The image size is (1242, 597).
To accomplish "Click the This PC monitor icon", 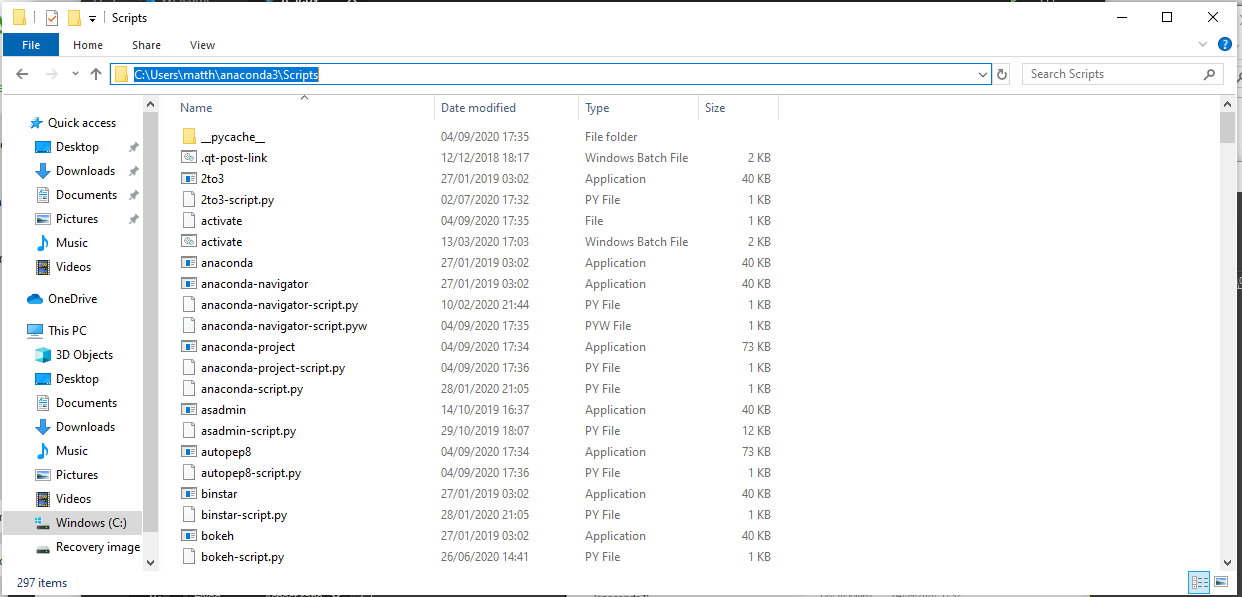I will click(35, 331).
